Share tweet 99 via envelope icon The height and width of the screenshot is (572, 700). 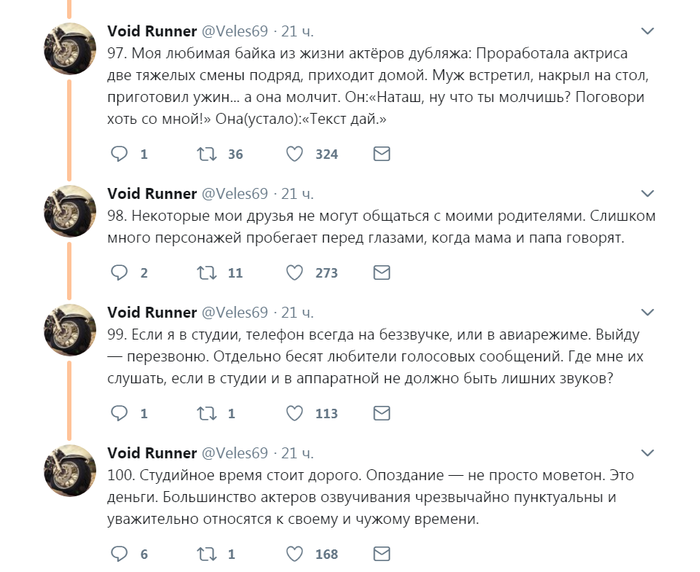[381, 413]
